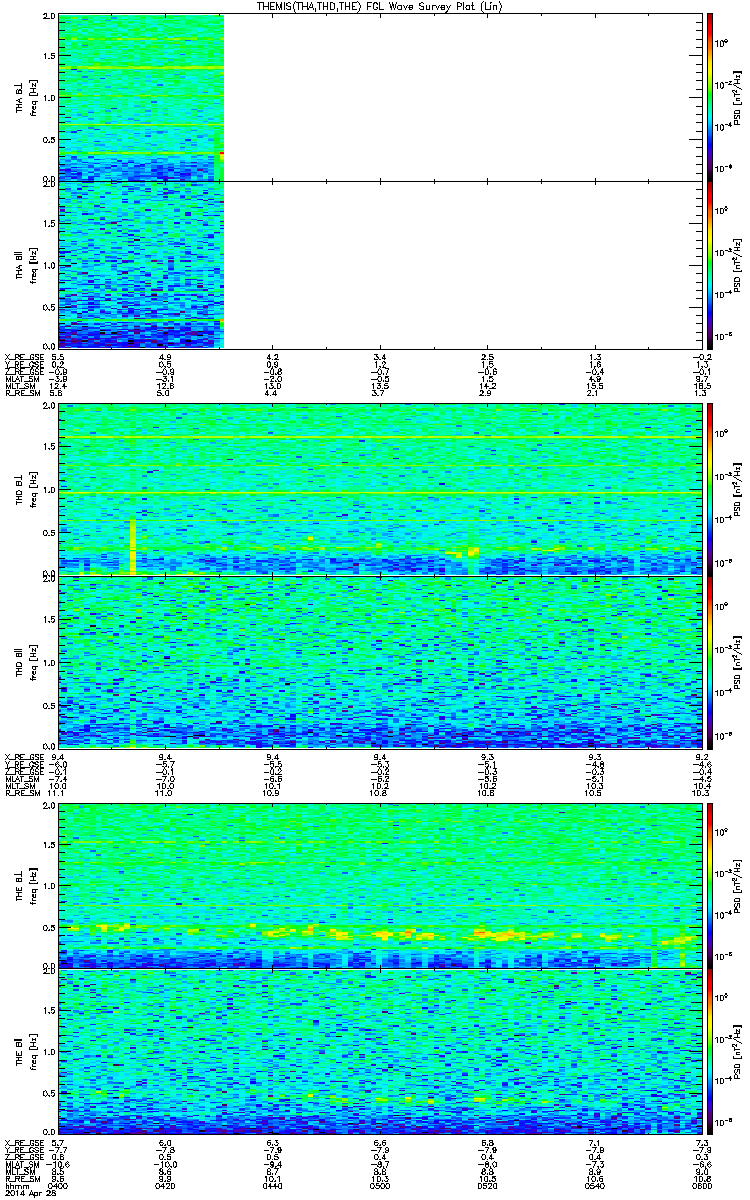Click the 0540 time tick label
This screenshot has height=1200, width=750.
(x=594, y=1187)
